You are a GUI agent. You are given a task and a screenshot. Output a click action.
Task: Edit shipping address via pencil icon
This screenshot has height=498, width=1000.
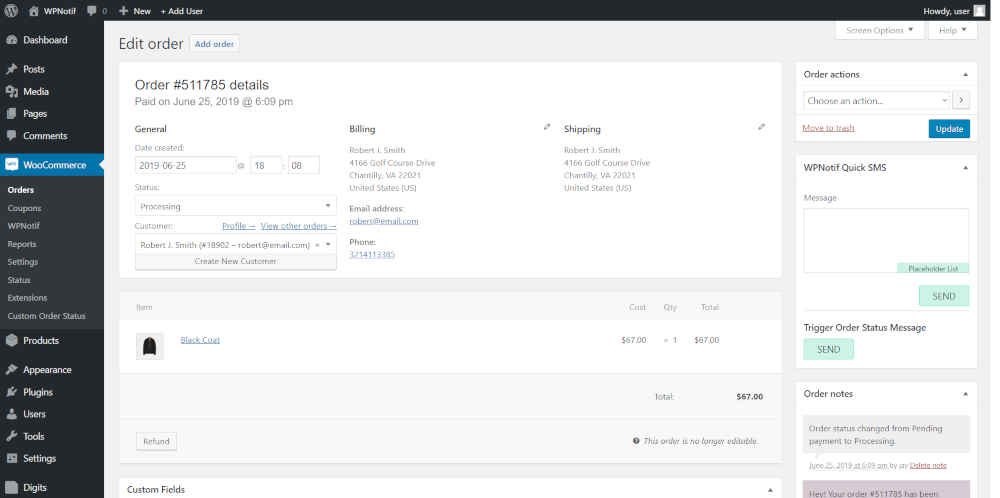pos(762,127)
